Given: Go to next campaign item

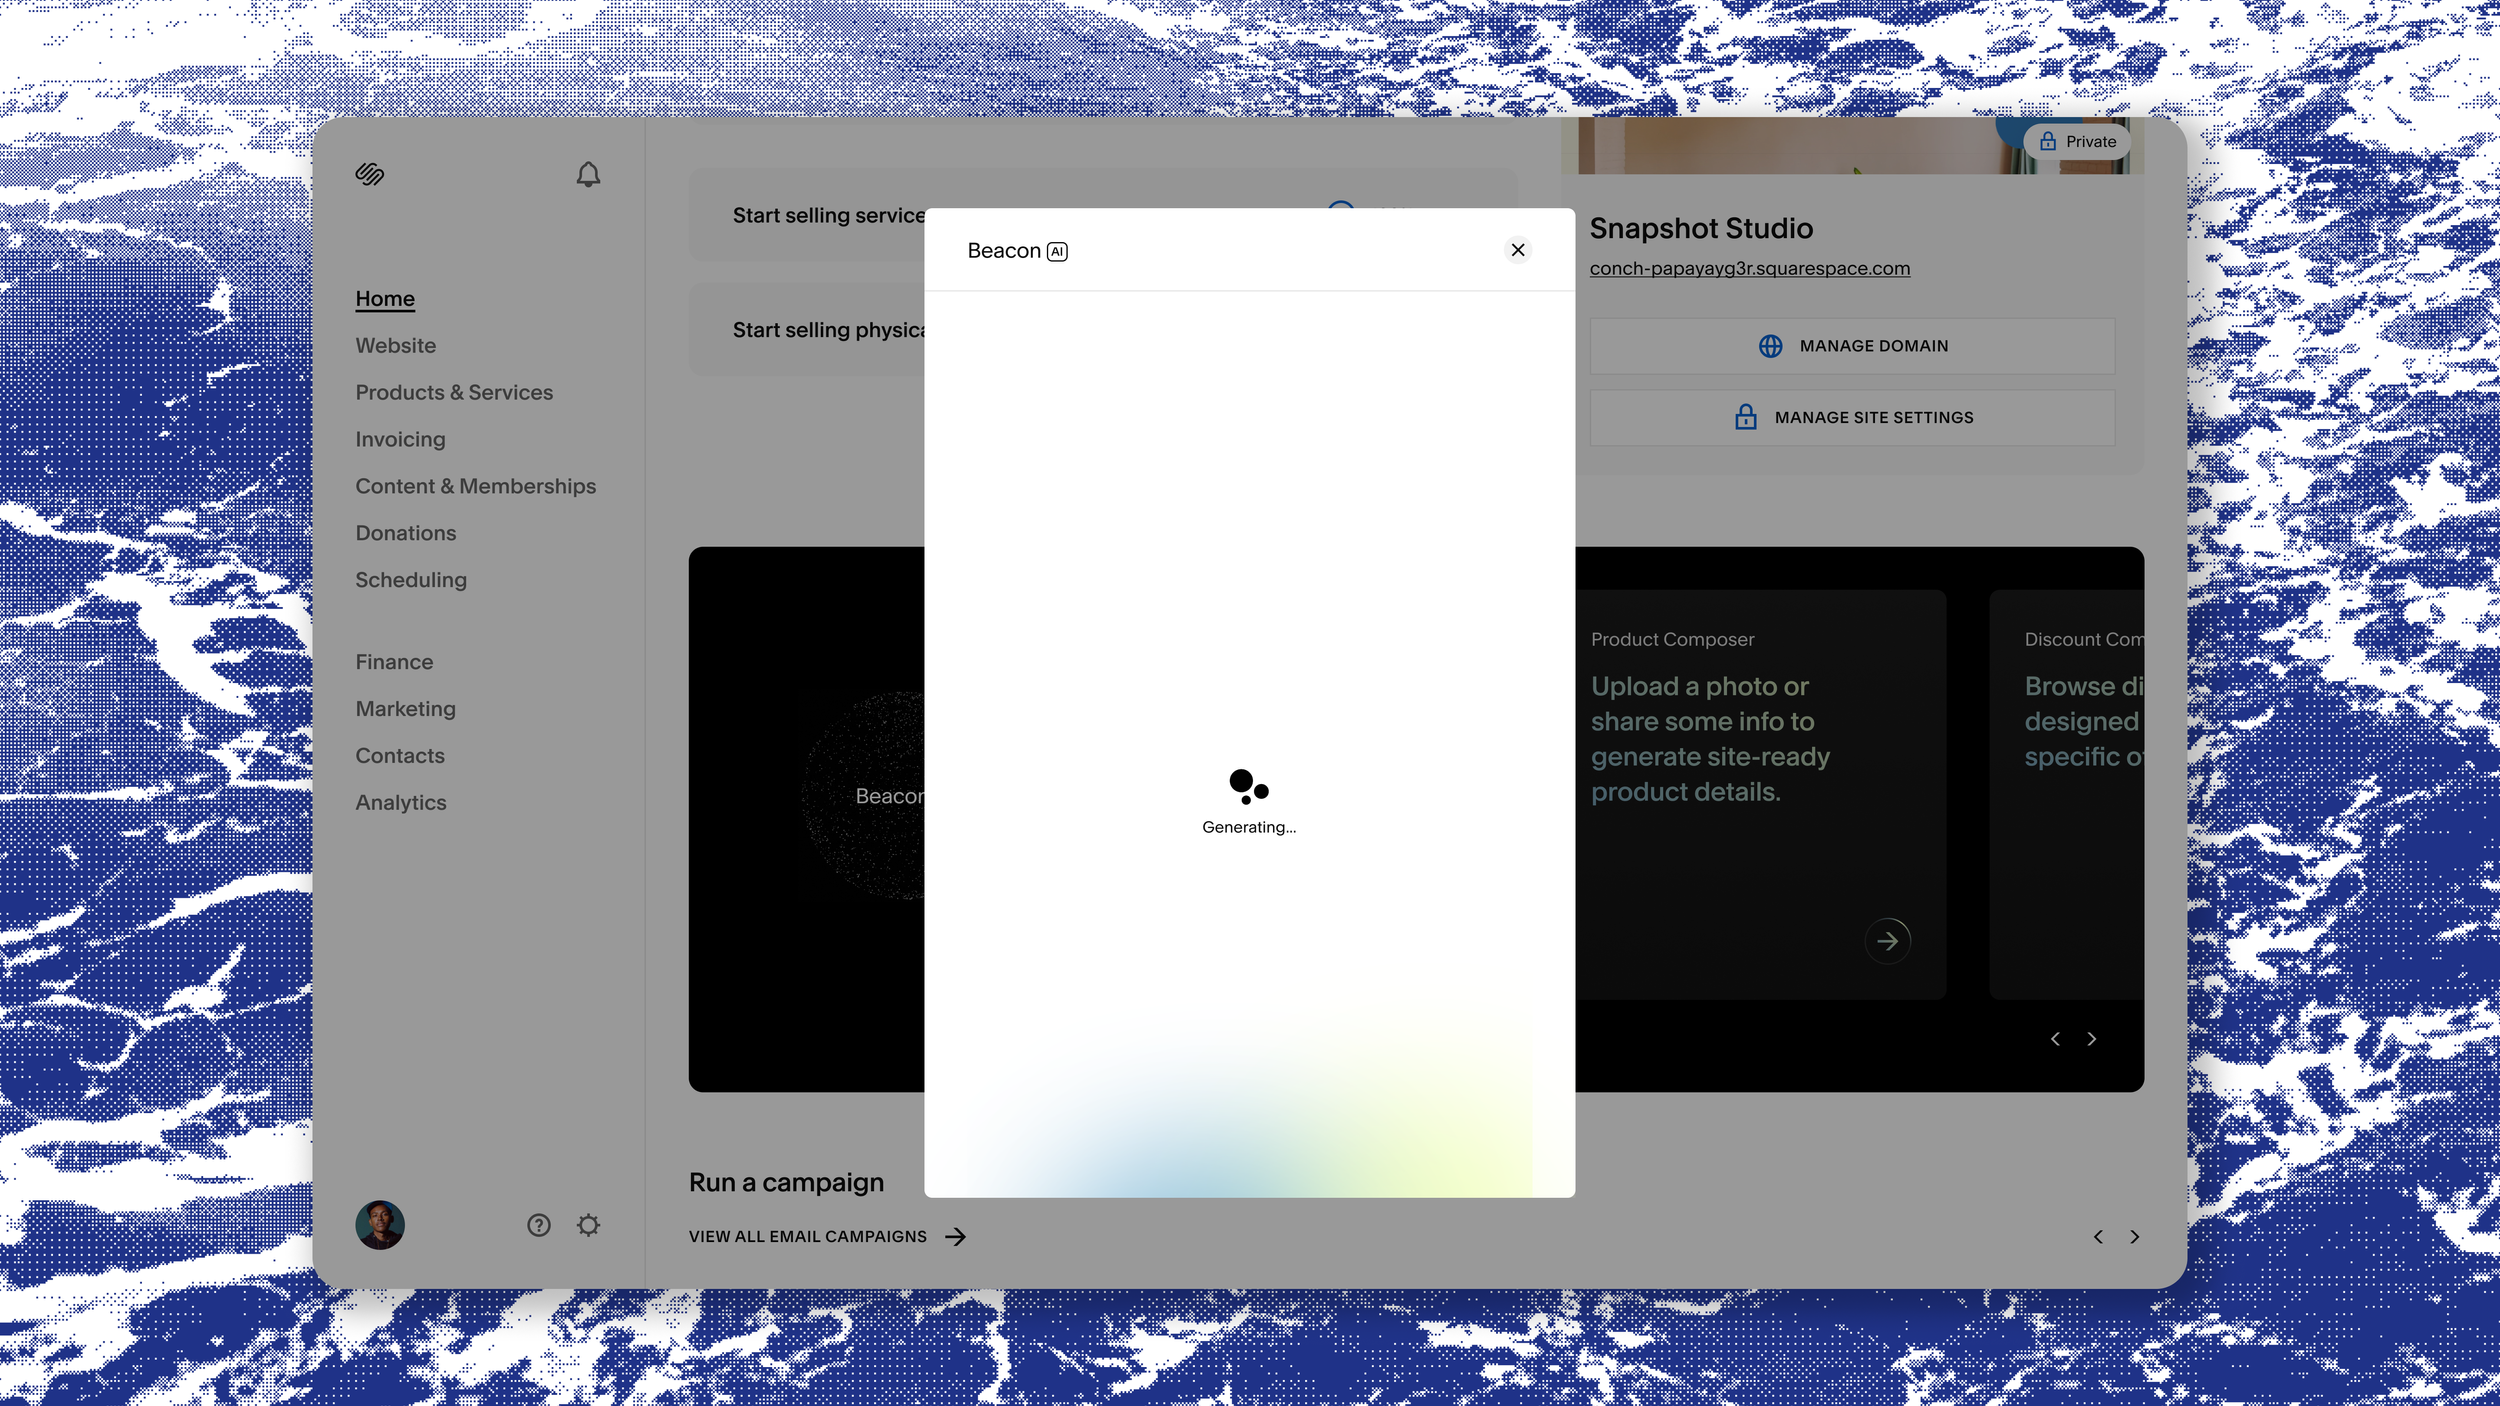Looking at the screenshot, I should pyautogui.click(x=2134, y=1237).
